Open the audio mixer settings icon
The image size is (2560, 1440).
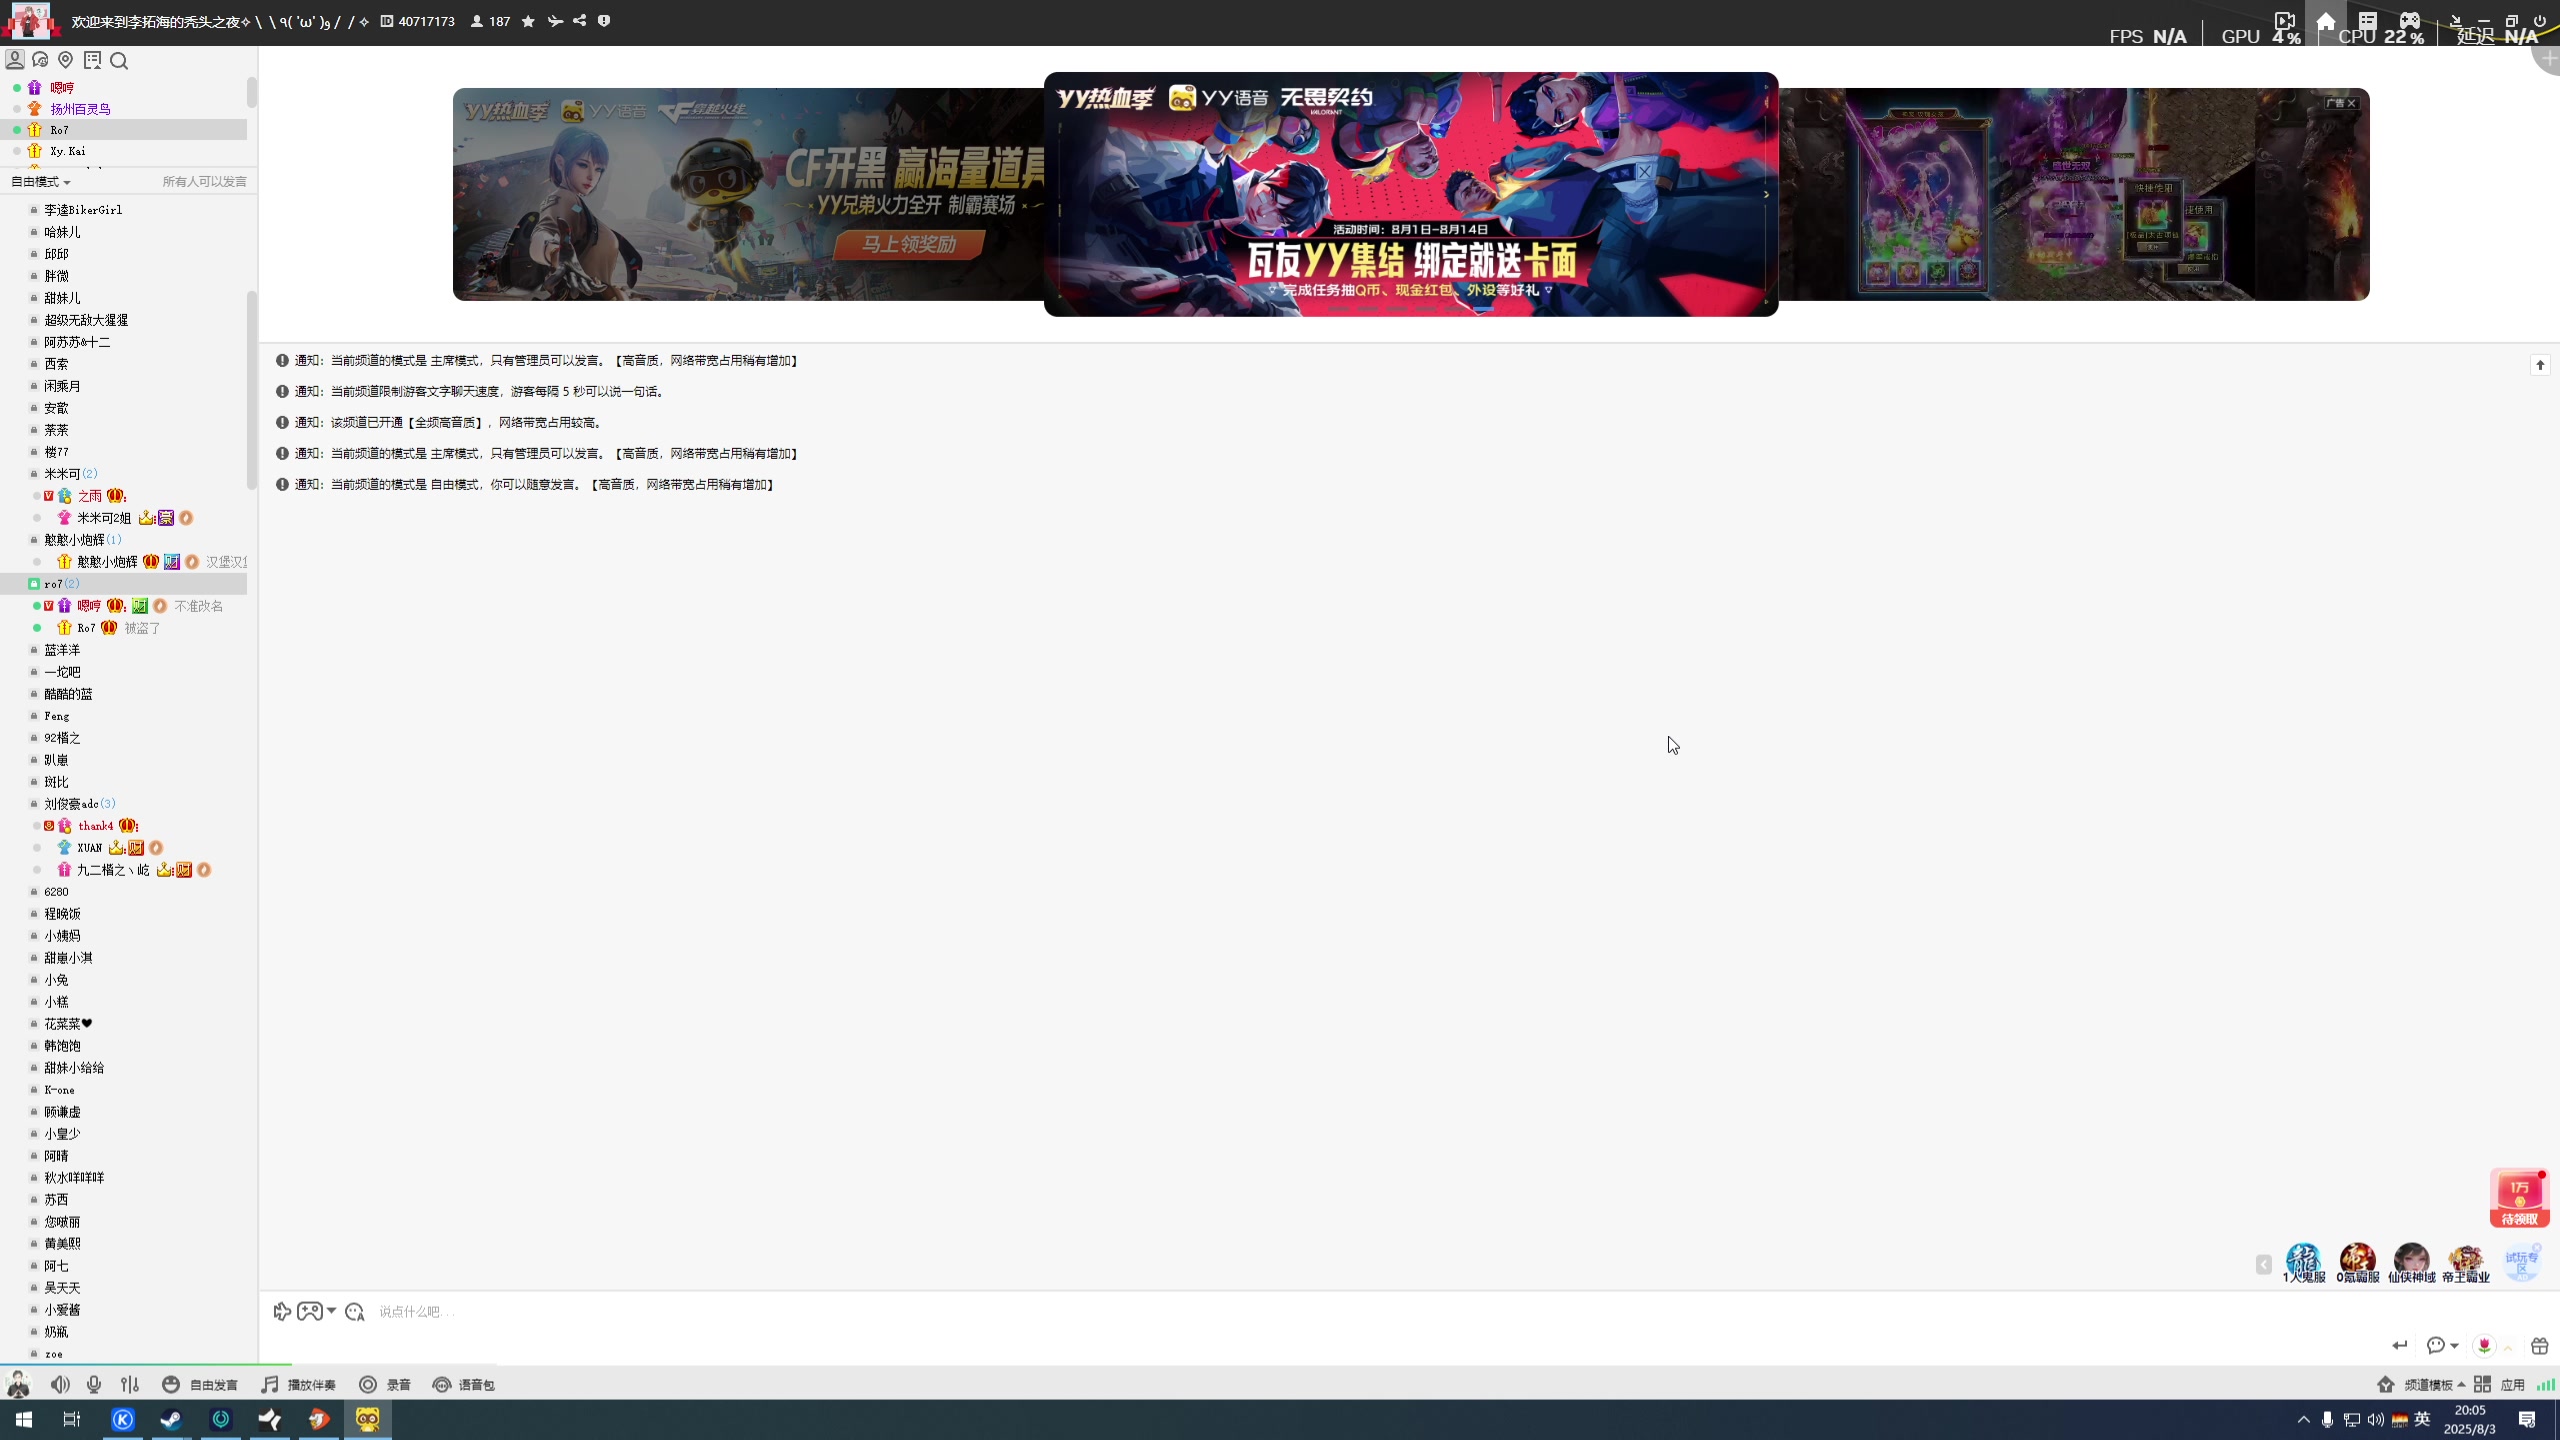click(130, 1384)
